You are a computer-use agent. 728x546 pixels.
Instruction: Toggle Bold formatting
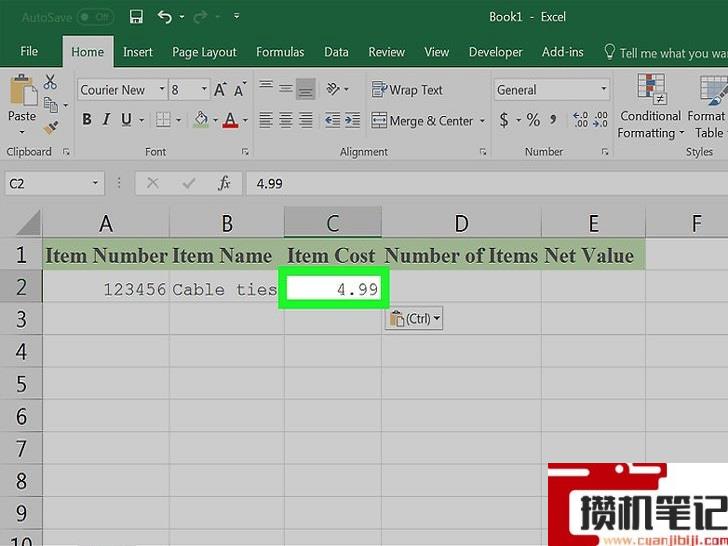86,120
